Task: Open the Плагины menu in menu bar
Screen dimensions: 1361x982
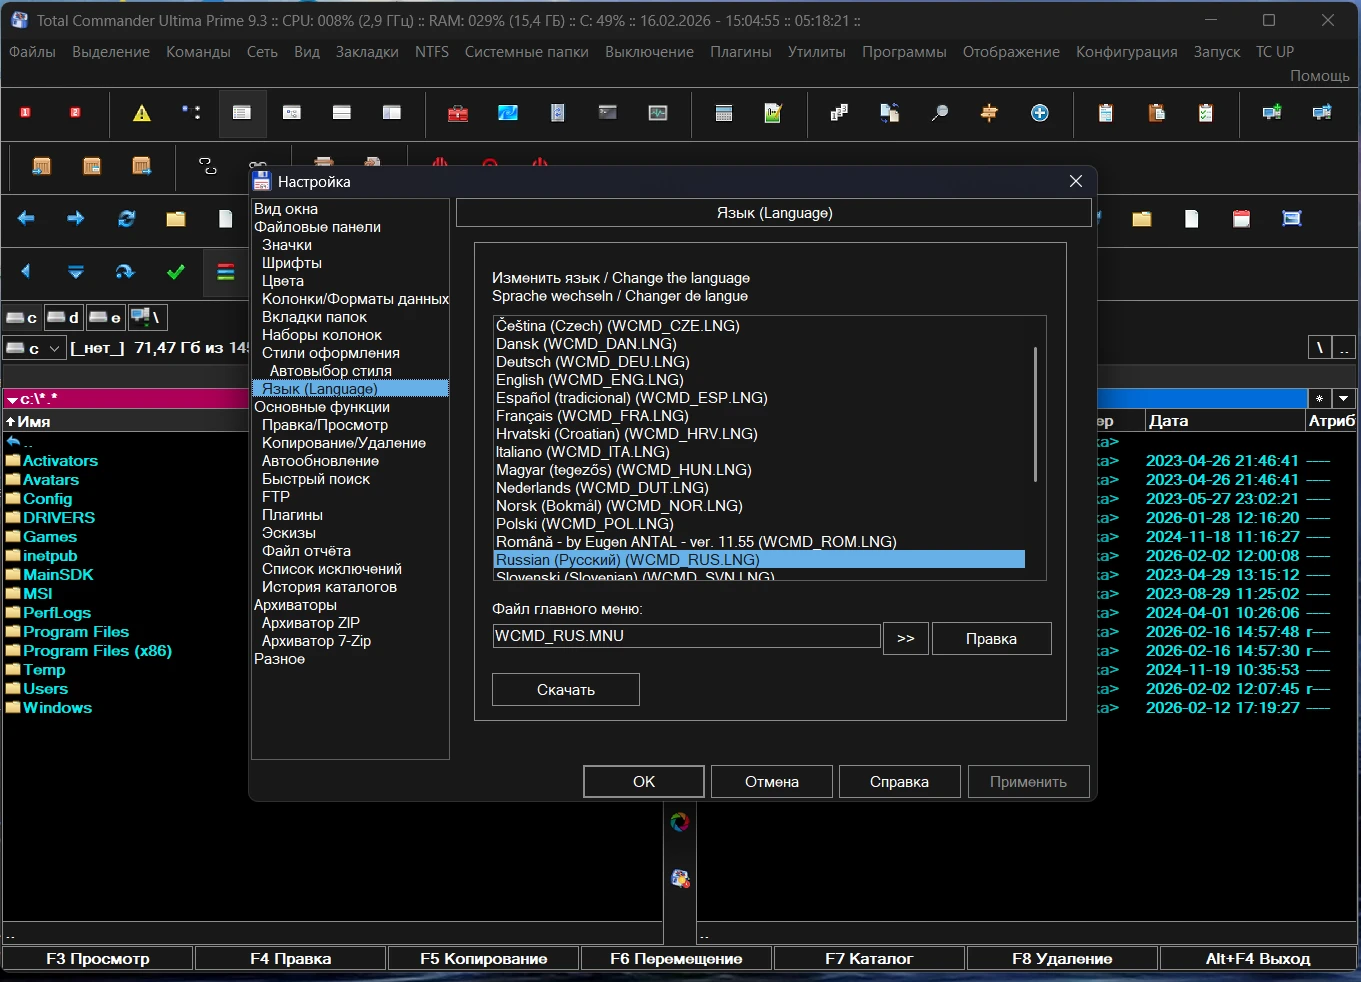Action: 740,52
